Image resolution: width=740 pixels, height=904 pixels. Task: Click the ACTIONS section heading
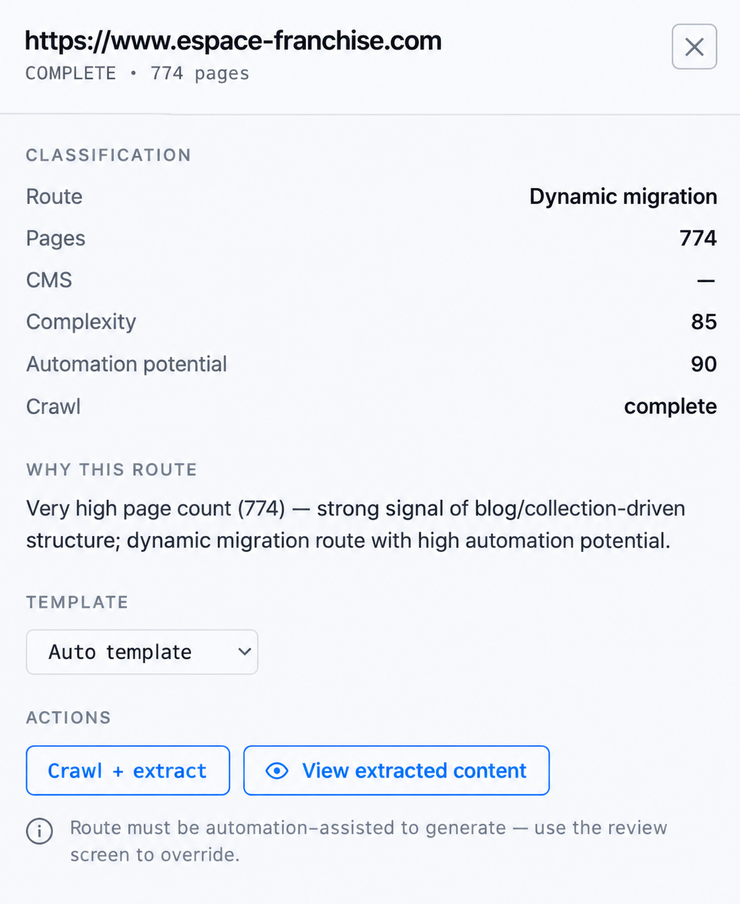(69, 717)
